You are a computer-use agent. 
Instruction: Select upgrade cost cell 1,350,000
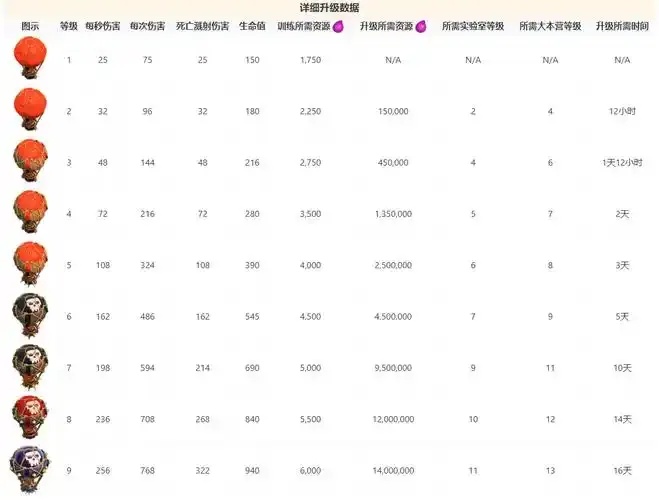click(x=393, y=214)
